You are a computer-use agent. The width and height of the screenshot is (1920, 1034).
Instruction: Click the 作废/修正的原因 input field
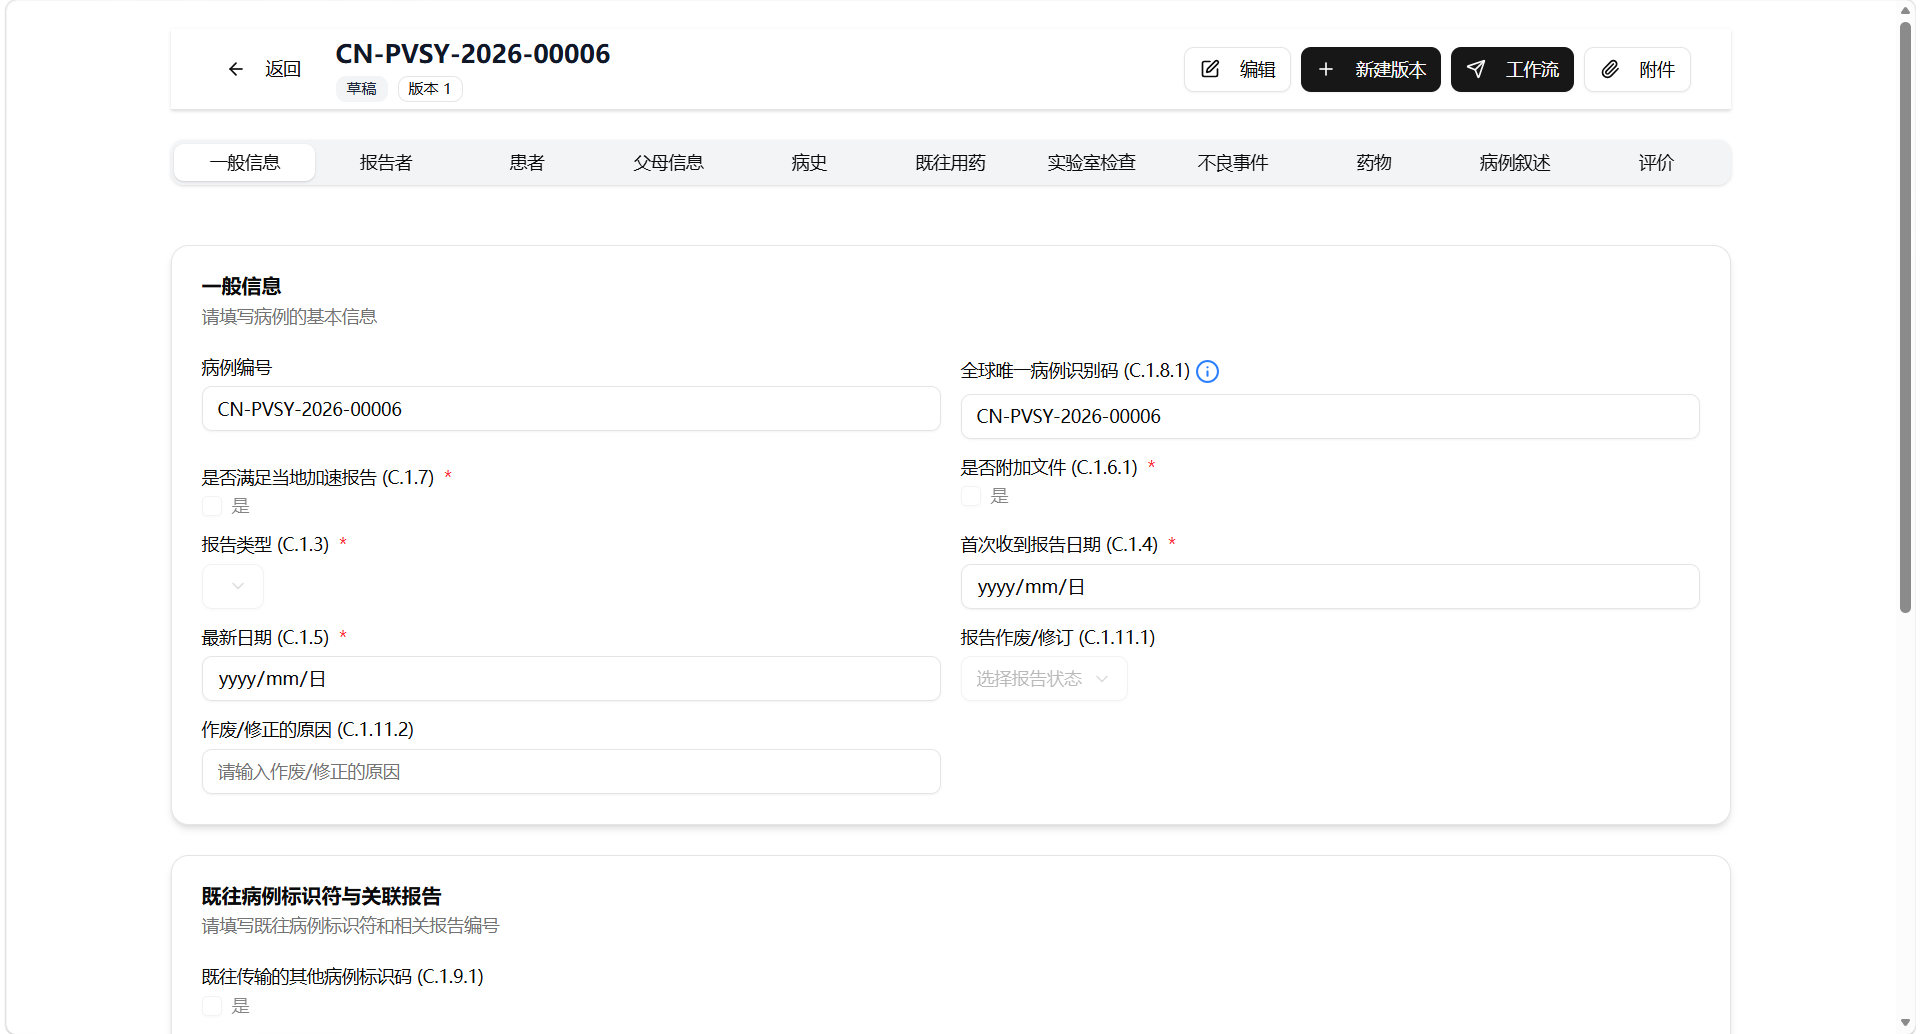tap(571, 772)
